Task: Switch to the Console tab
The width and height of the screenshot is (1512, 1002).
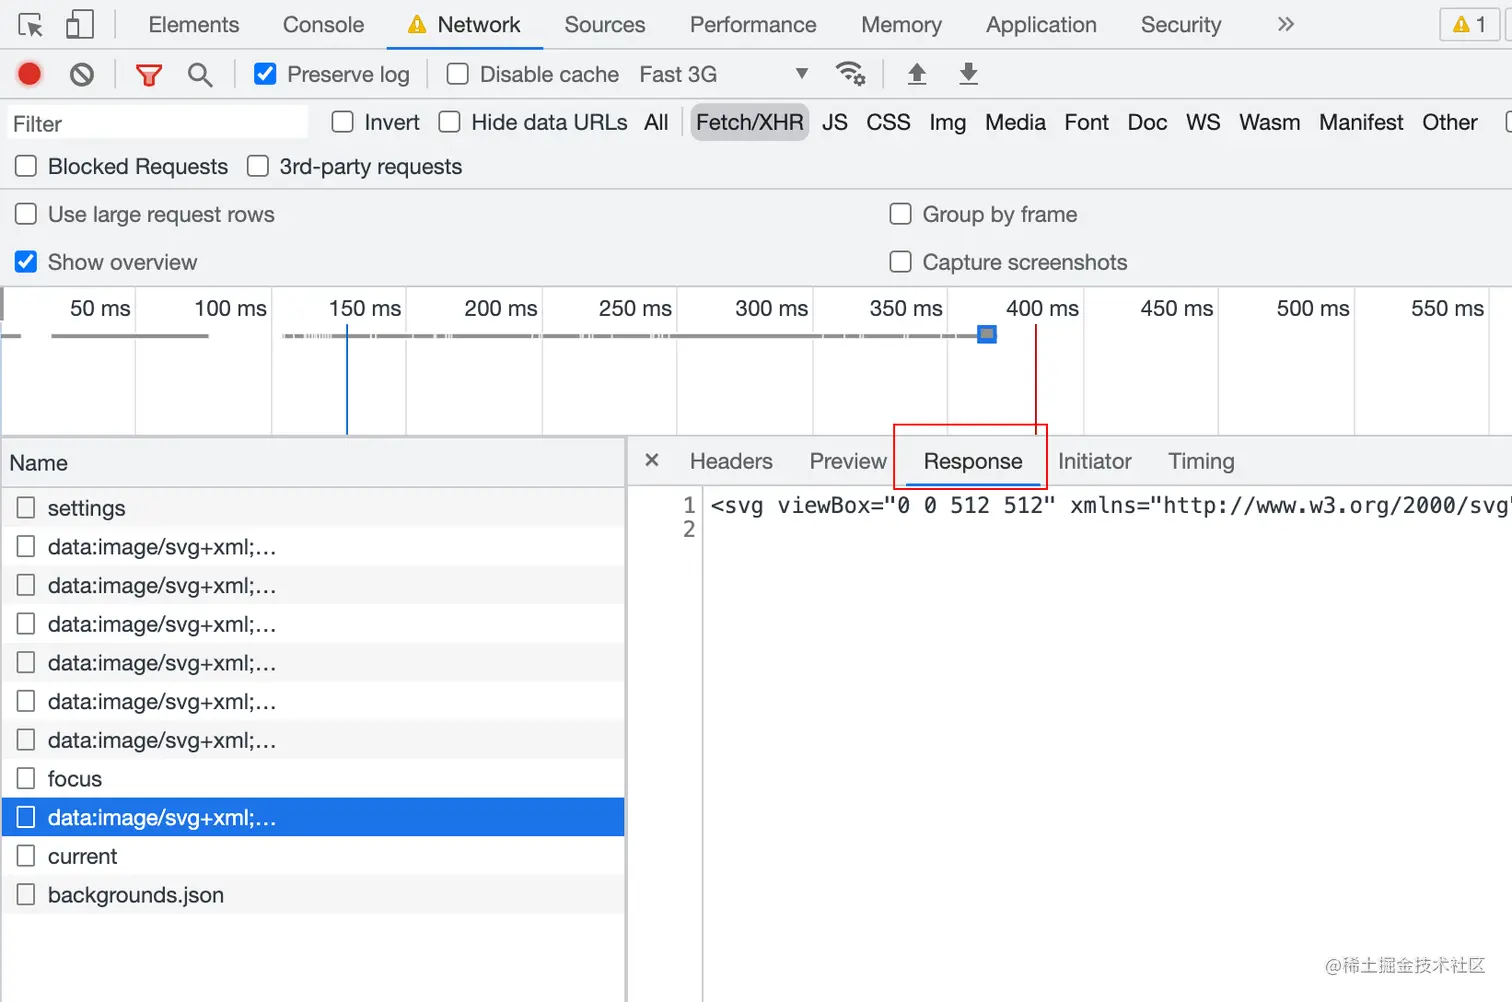Action: point(324,25)
